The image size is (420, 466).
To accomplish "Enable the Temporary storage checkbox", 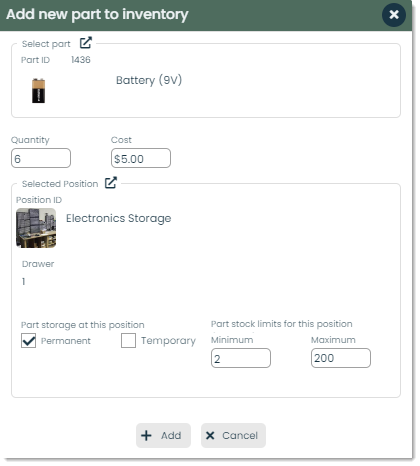I will (128, 341).
